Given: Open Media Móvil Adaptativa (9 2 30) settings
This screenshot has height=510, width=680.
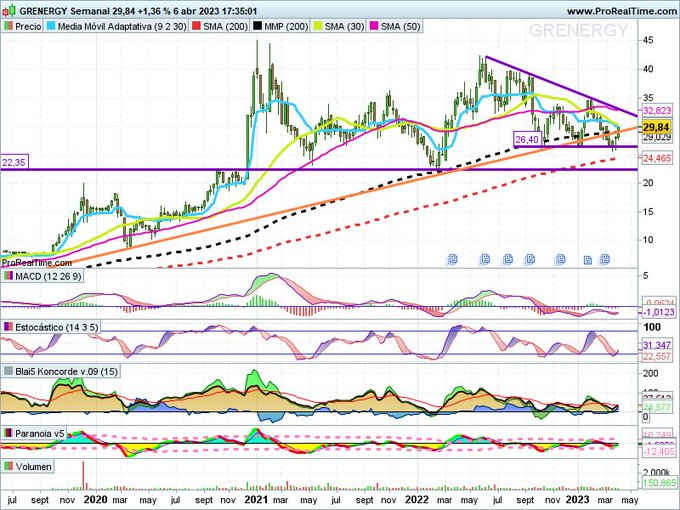Looking at the screenshot, I should coord(122,26).
